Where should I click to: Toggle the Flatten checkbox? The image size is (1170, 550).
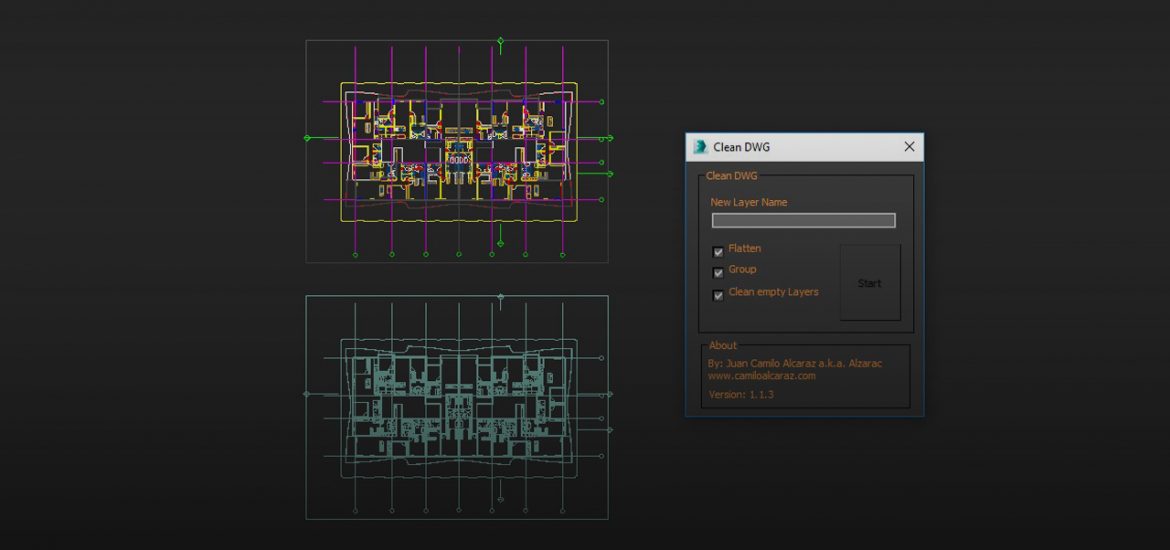pos(718,252)
